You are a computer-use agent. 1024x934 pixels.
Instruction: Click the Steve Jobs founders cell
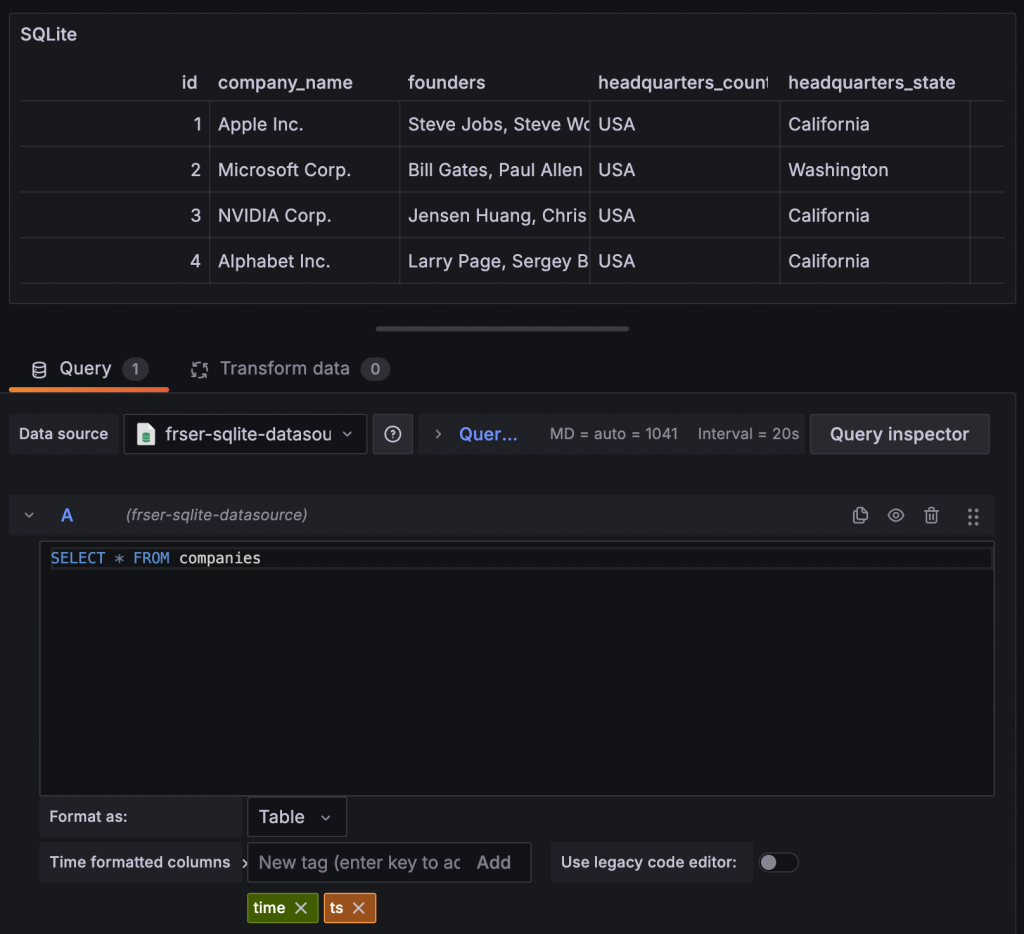(x=495, y=124)
